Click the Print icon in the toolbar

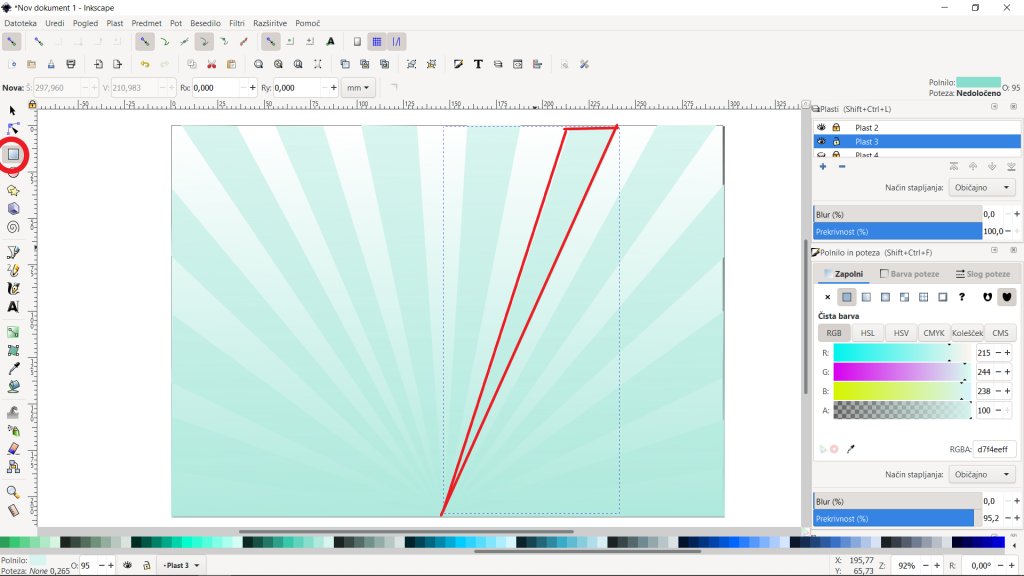pos(71,64)
